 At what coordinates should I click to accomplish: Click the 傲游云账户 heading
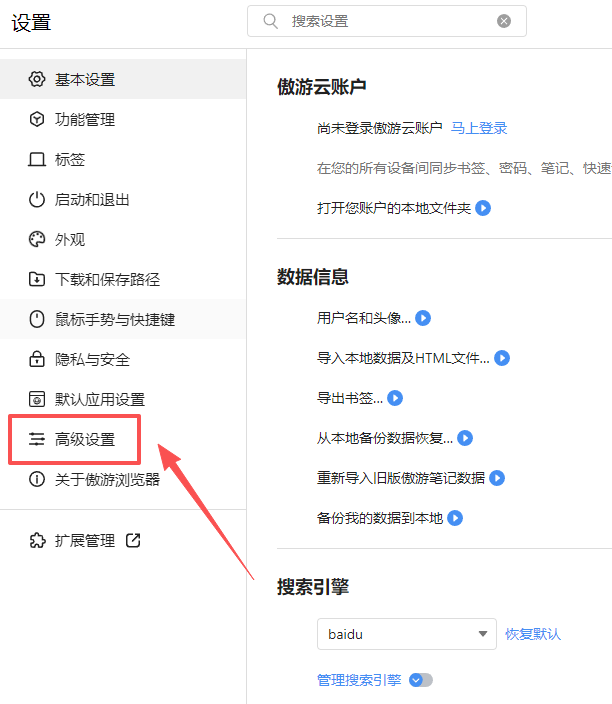tap(321, 87)
